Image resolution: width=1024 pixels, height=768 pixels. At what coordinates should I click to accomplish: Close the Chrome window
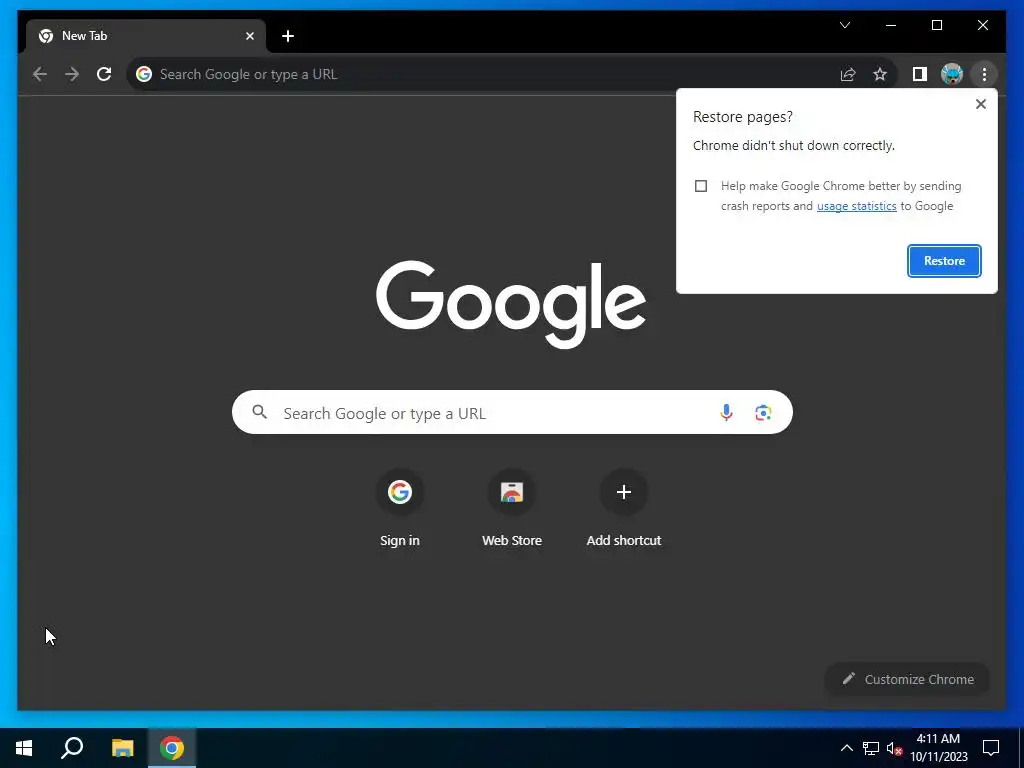[983, 25]
